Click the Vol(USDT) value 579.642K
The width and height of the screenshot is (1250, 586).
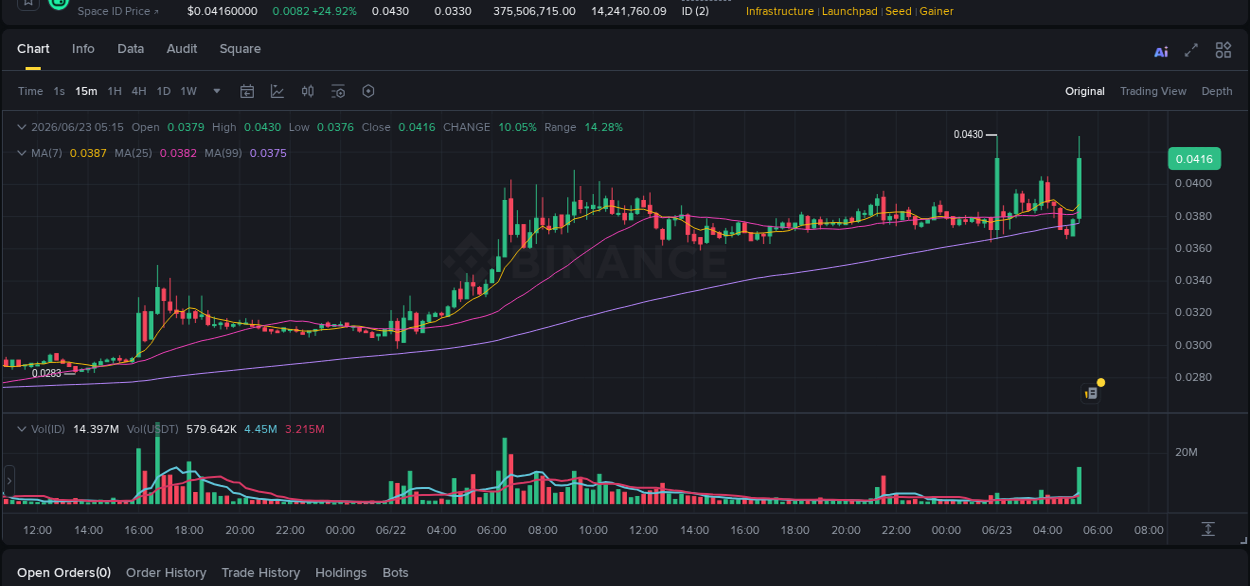(212, 429)
